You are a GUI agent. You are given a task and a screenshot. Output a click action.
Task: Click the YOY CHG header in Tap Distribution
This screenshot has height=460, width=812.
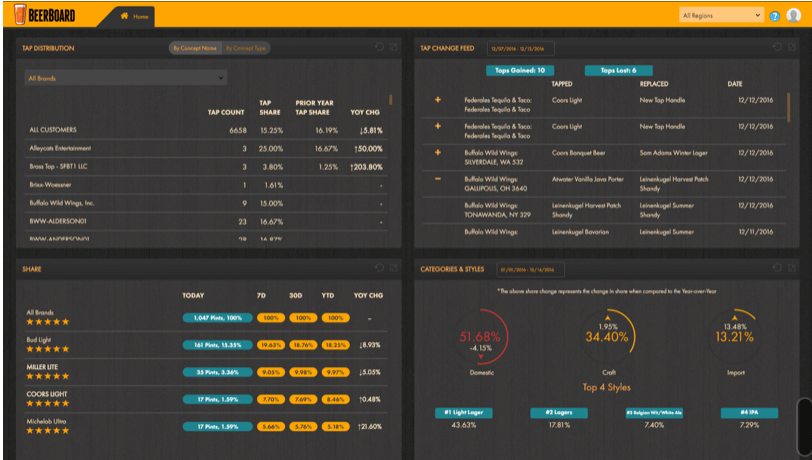(x=365, y=112)
